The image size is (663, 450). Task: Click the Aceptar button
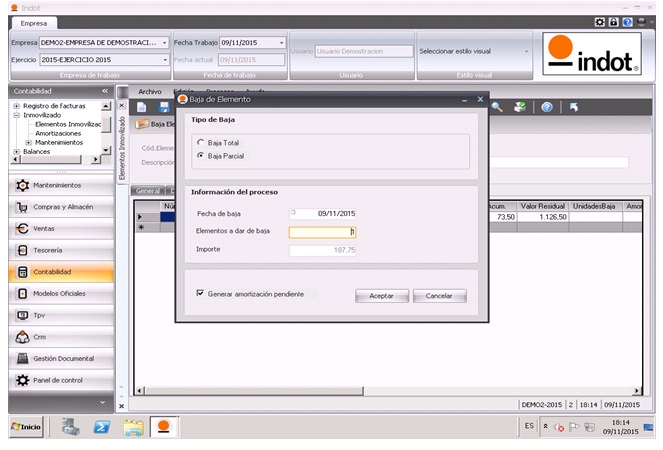tap(381, 296)
